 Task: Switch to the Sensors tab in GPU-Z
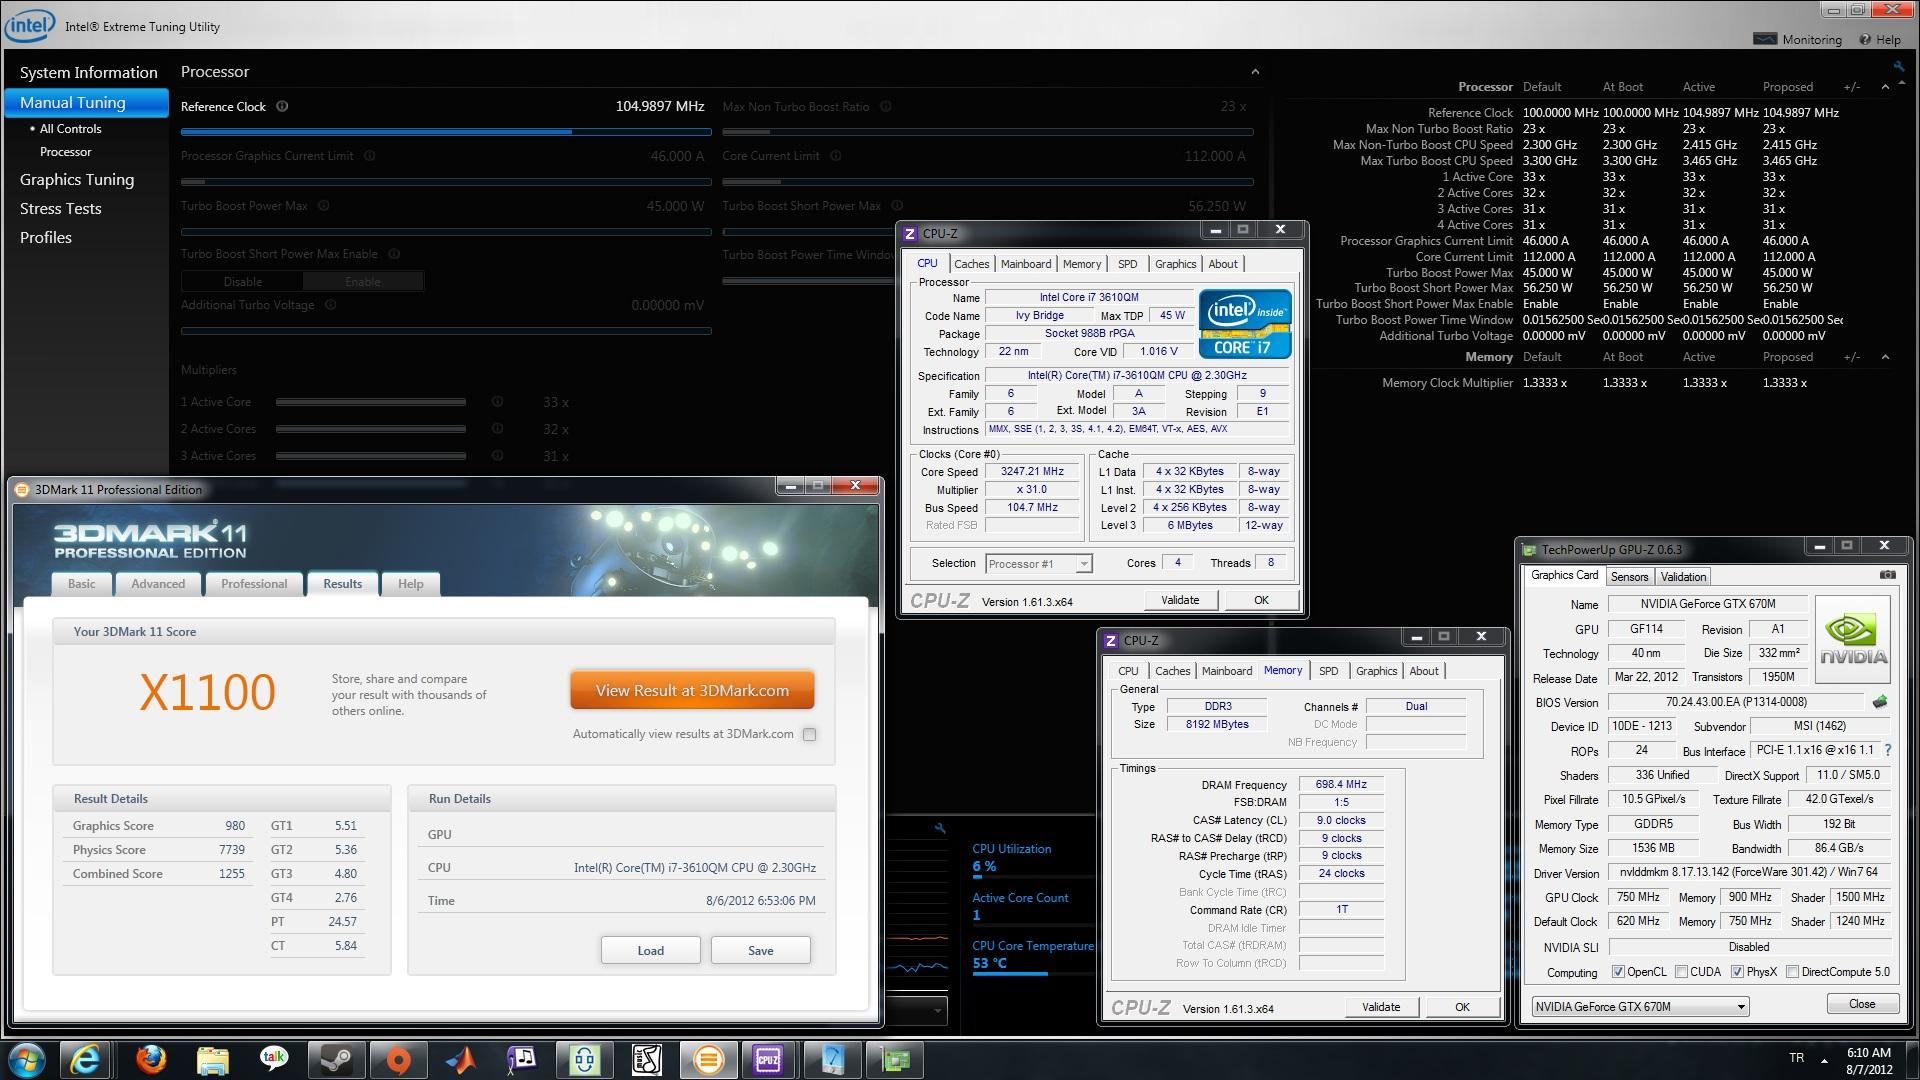1629,577
